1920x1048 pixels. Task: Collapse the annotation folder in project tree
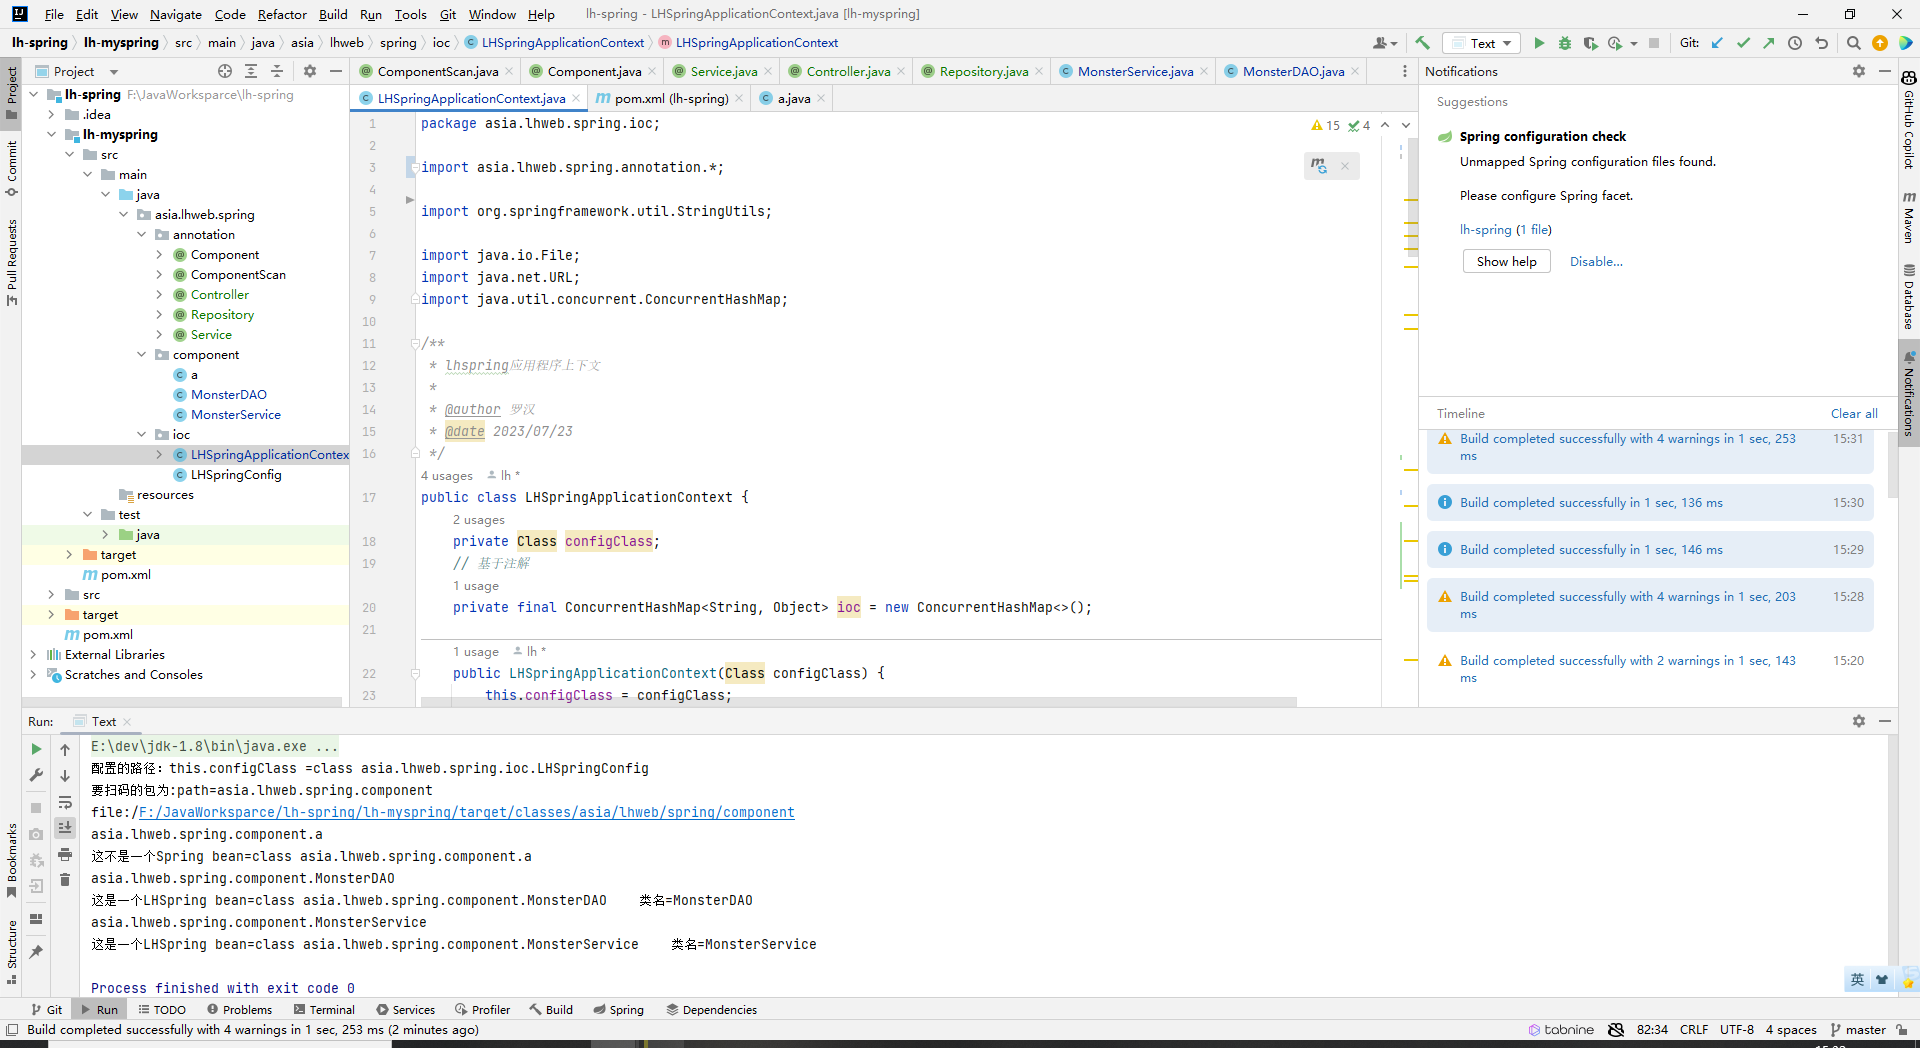tap(141, 235)
